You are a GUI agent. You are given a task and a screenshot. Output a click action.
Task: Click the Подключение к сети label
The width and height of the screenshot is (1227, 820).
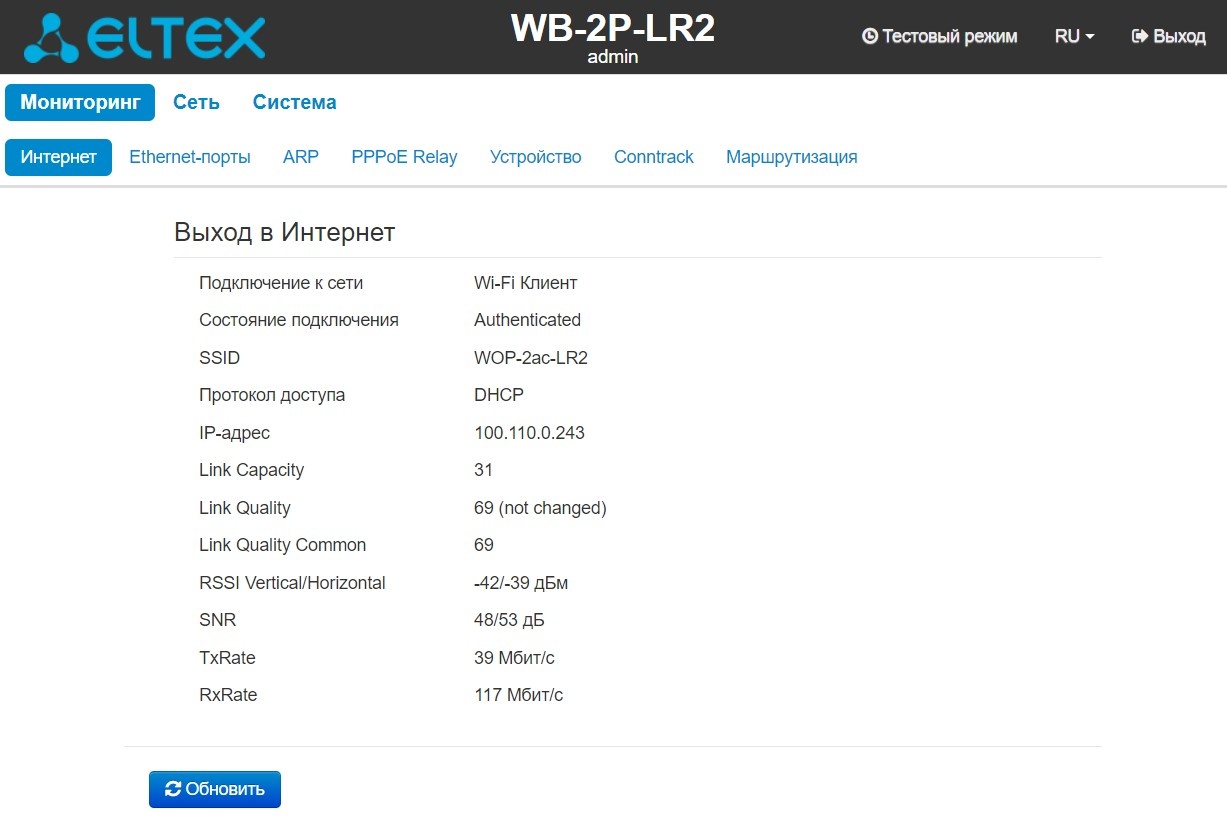[281, 283]
